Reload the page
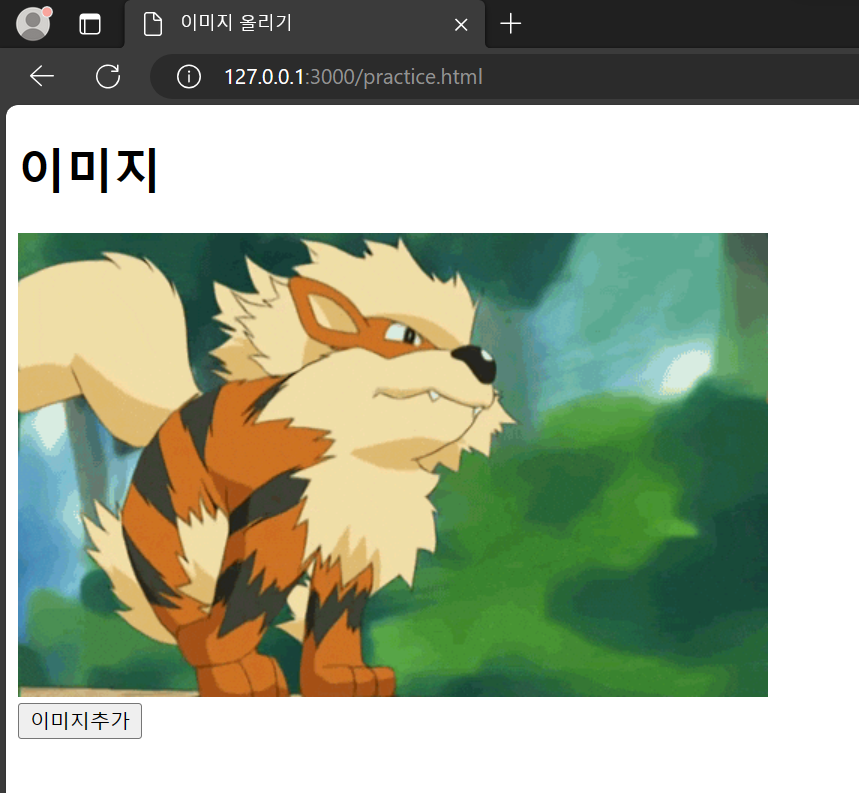859x793 pixels. (108, 76)
